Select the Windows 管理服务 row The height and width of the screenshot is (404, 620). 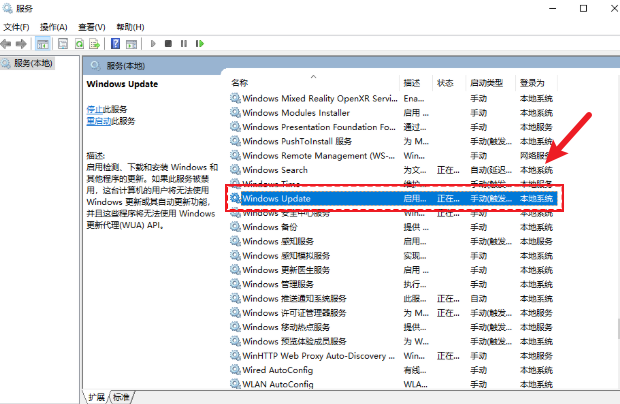[x=394, y=284]
